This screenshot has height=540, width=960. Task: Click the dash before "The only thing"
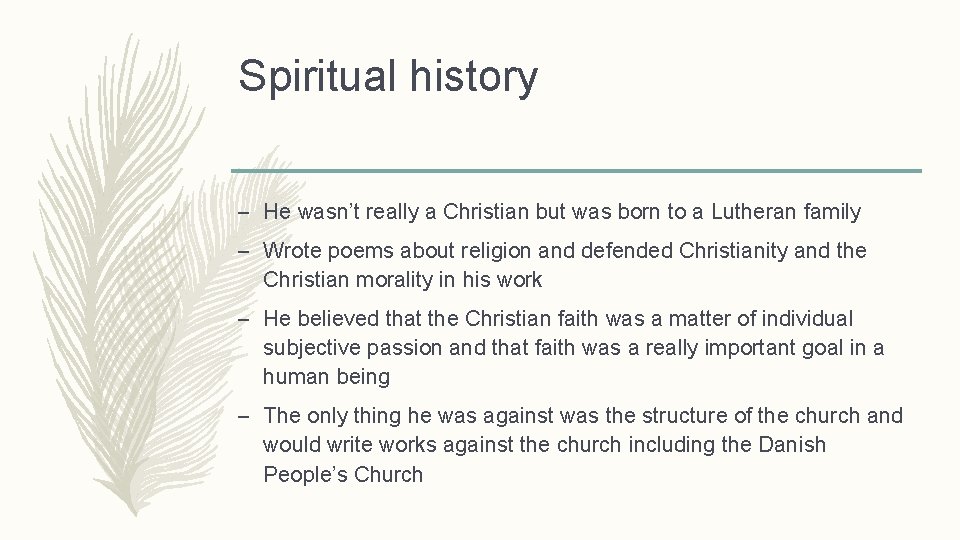tap(246, 416)
